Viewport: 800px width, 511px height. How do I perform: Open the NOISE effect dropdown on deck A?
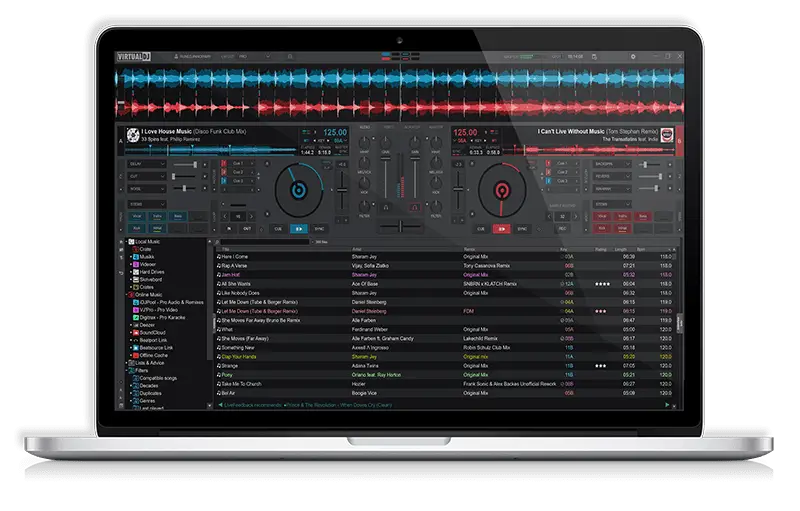pyautogui.click(x=146, y=189)
